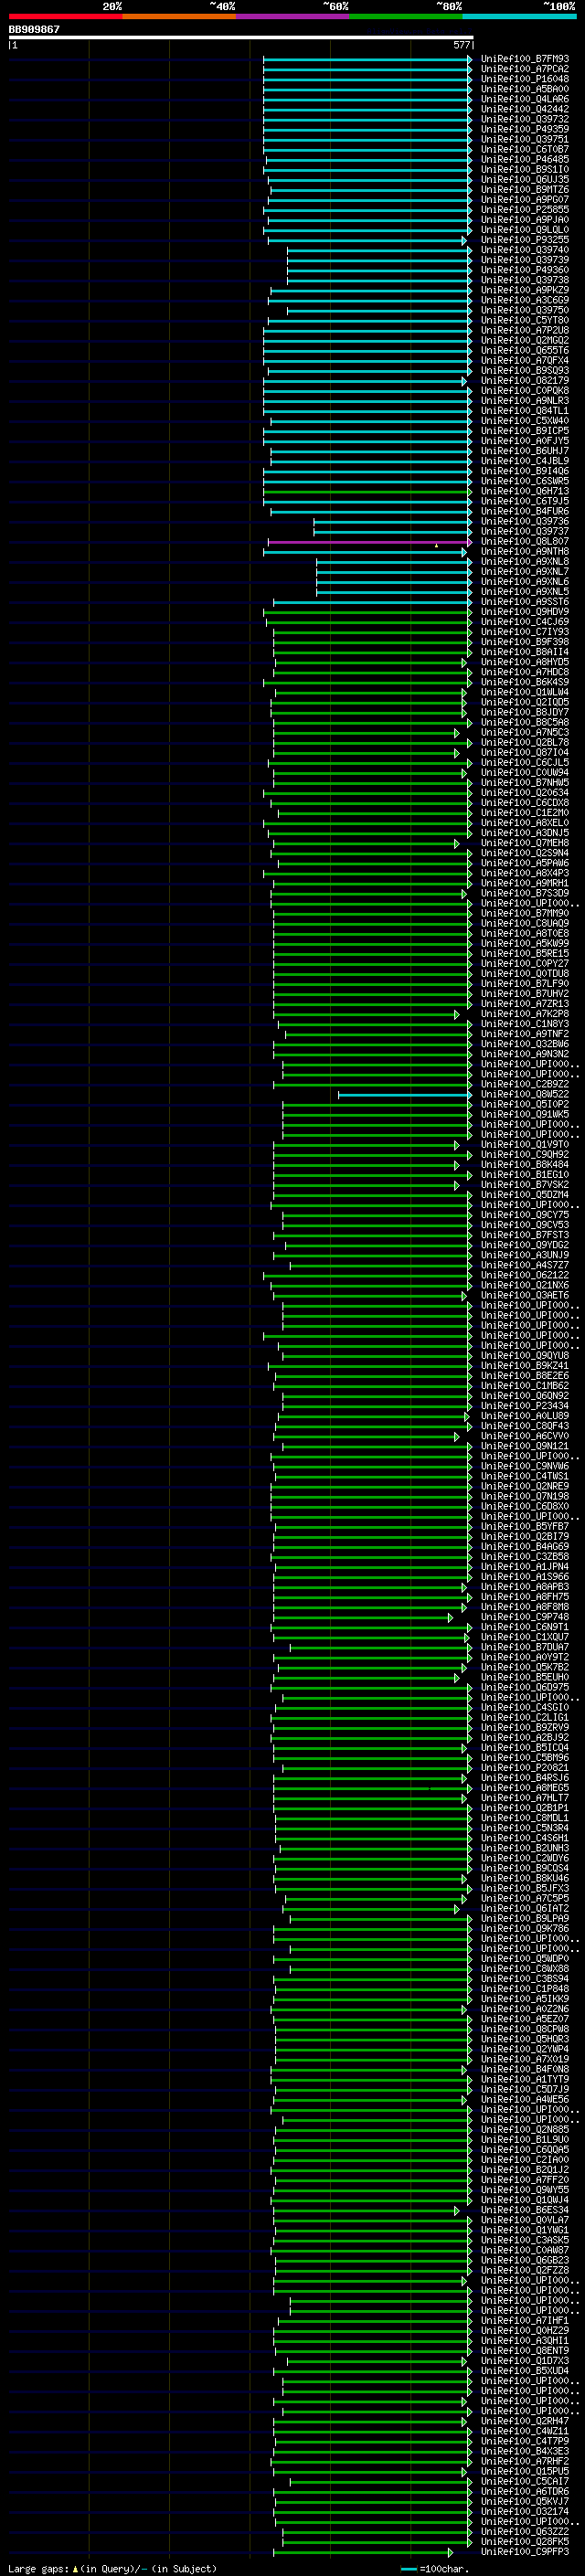Select the UniRef100_P46485 hit label

pos(525,159)
